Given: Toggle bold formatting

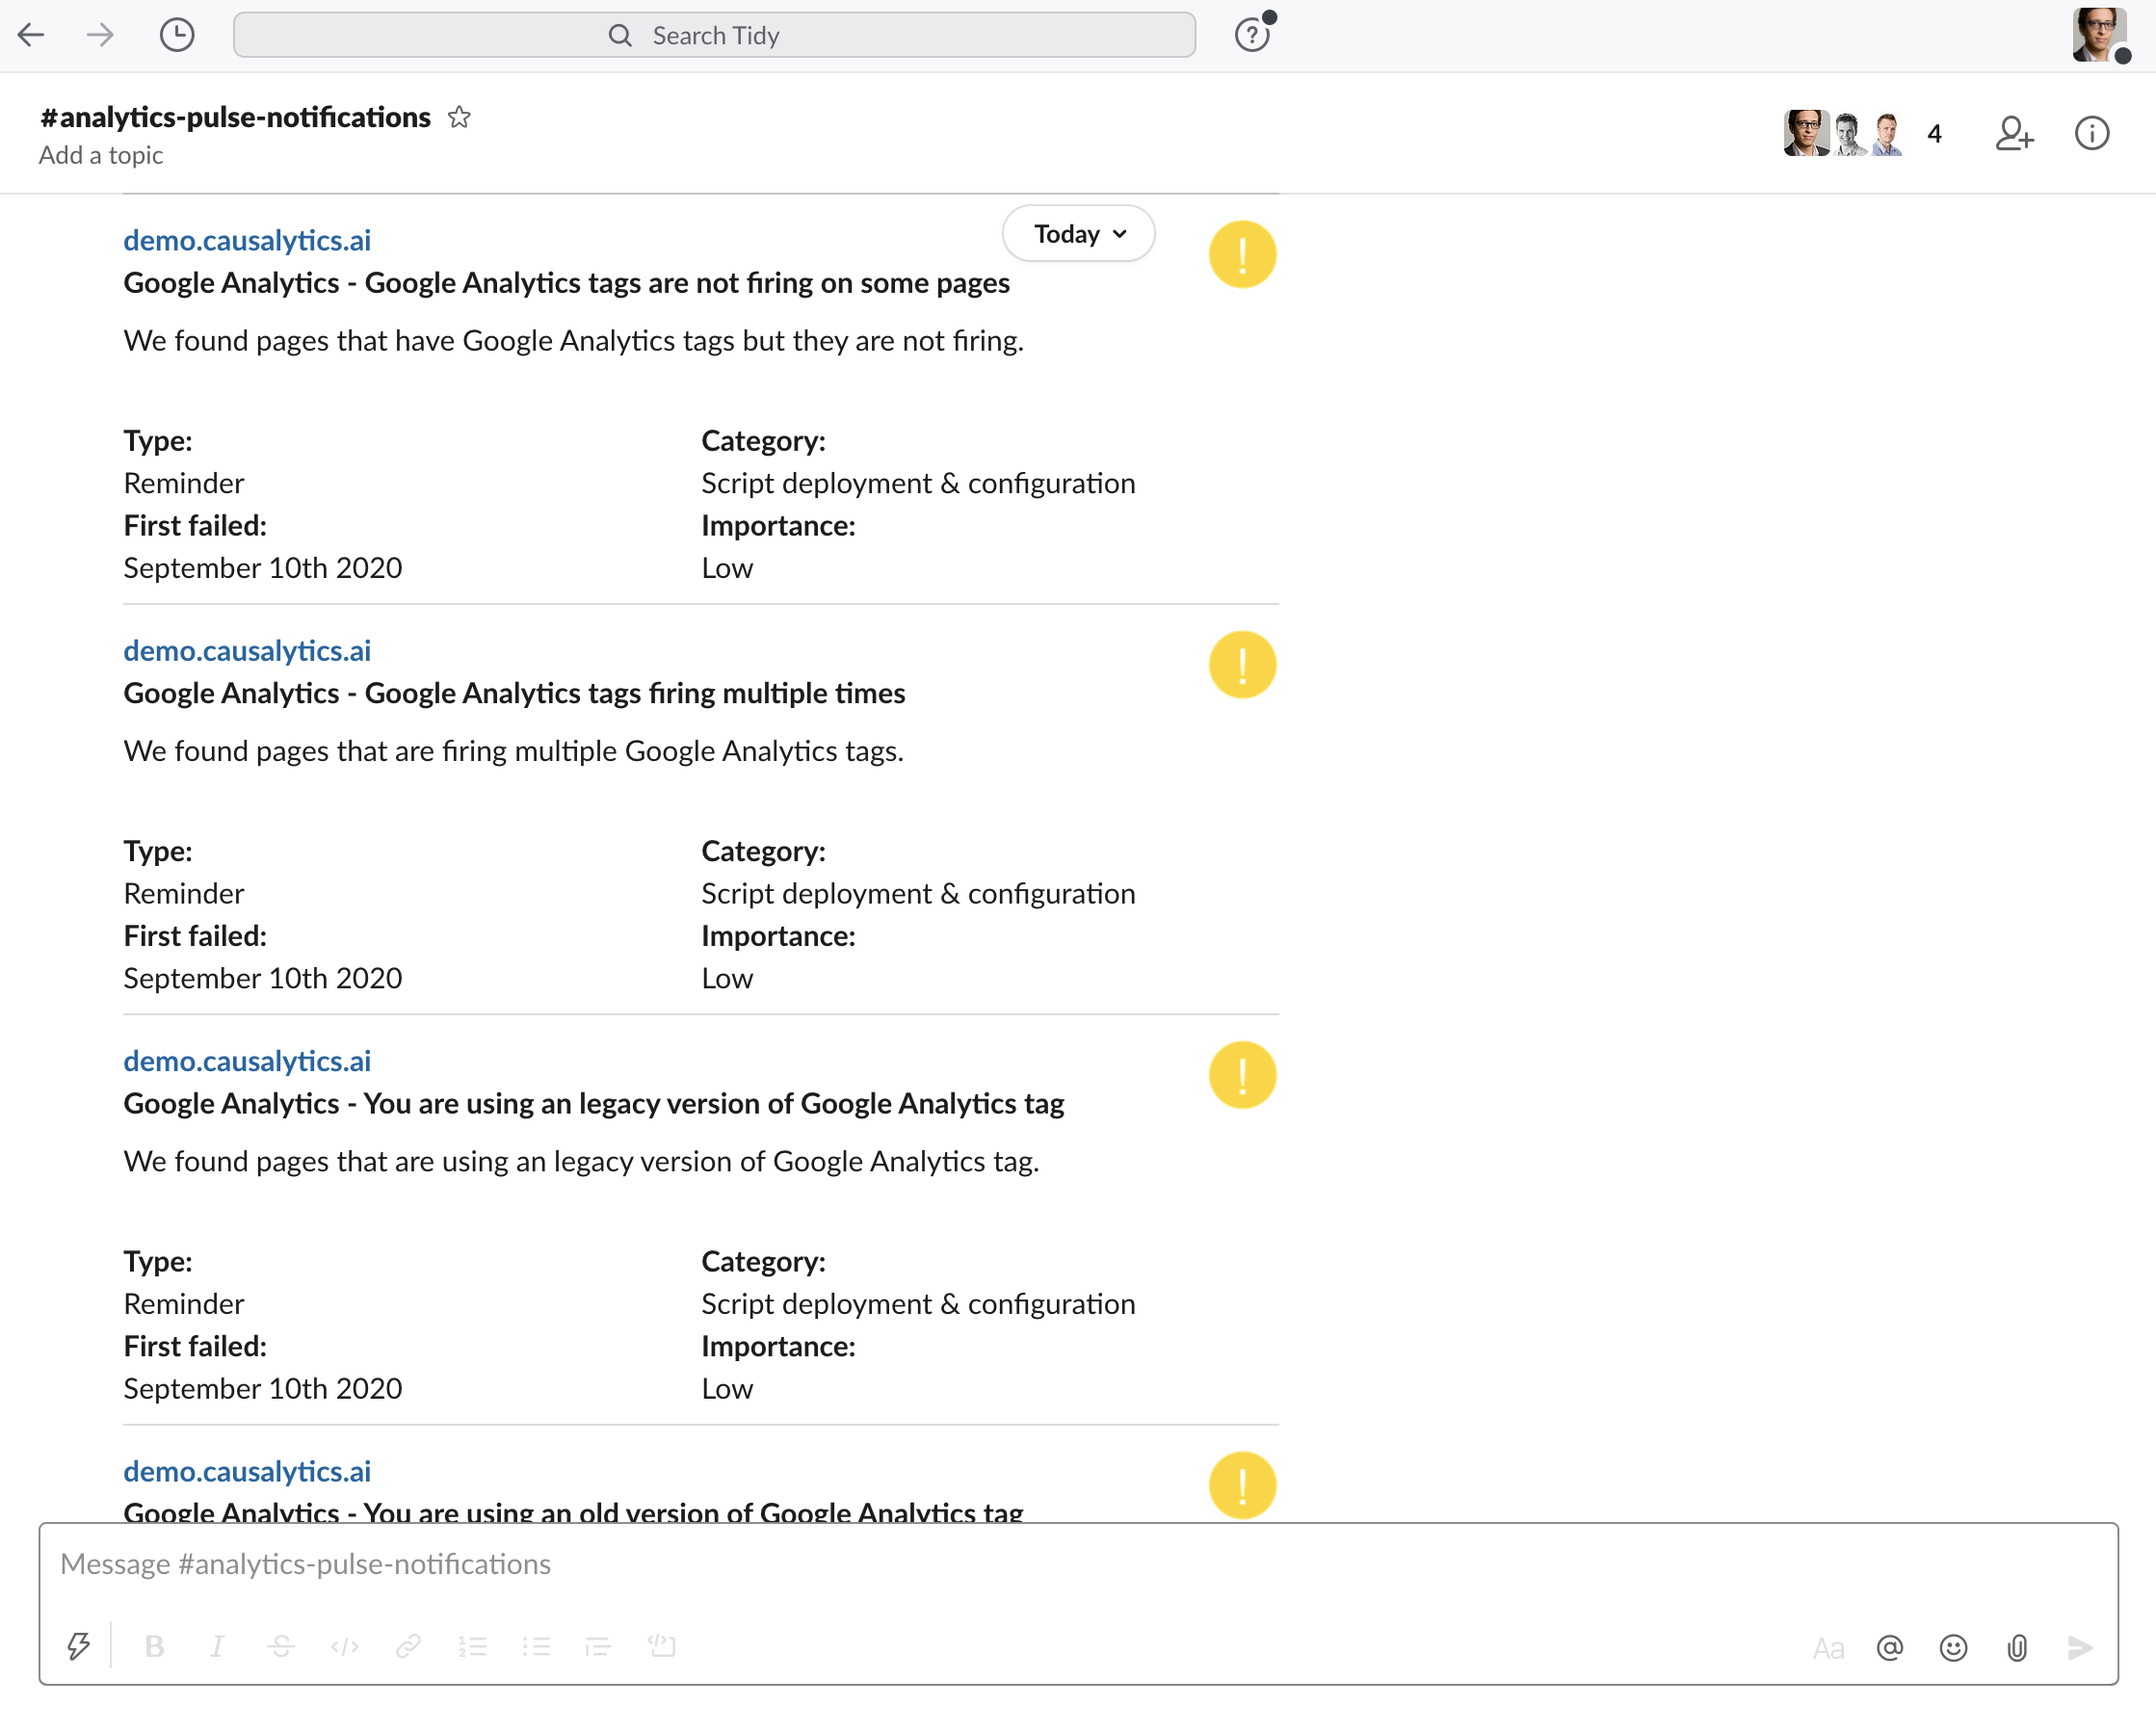Looking at the screenshot, I should point(154,1646).
